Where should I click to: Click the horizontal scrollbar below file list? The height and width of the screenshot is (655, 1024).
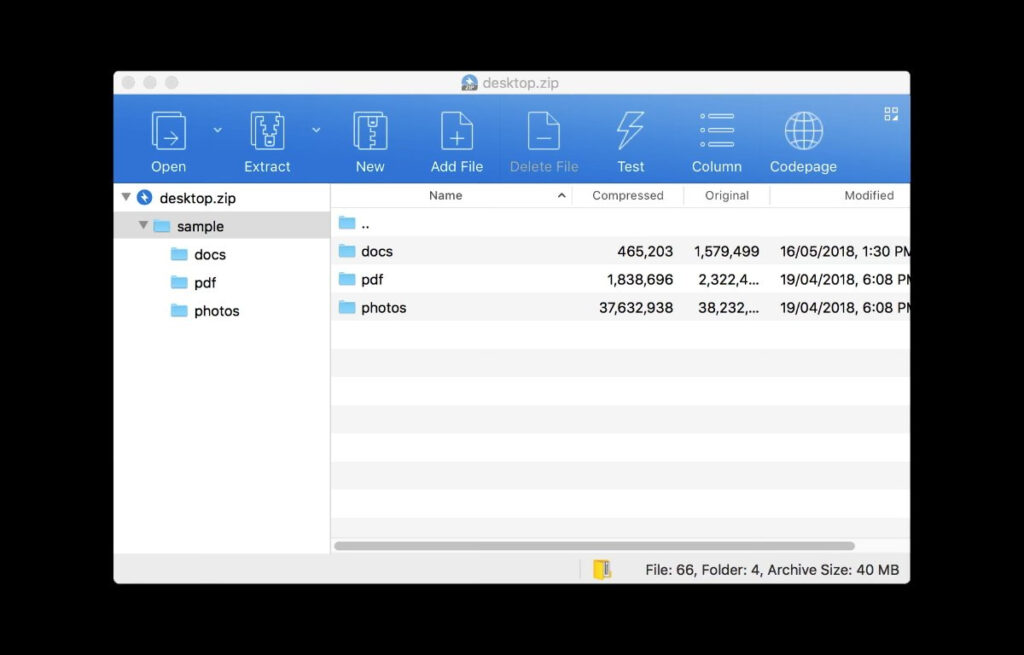(594, 546)
